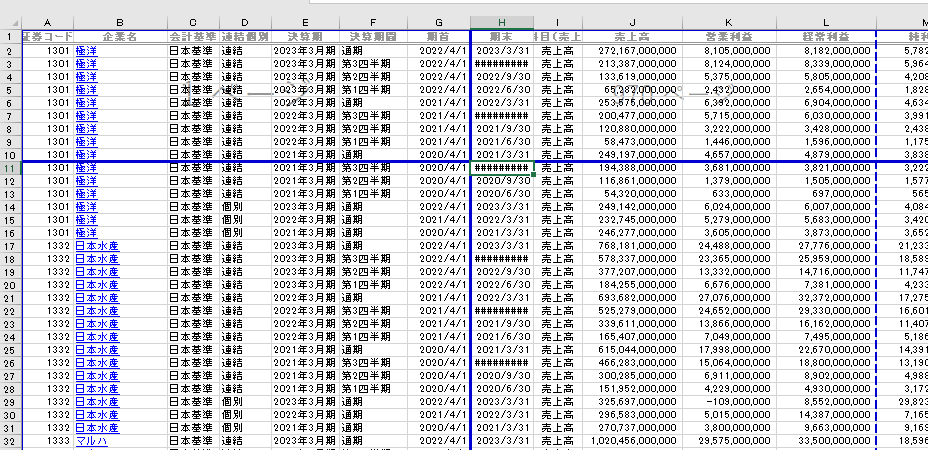928x450 pixels.
Task: Select the cell with 272,167,000,000
Action: pyautogui.click(x=632, y=50)
